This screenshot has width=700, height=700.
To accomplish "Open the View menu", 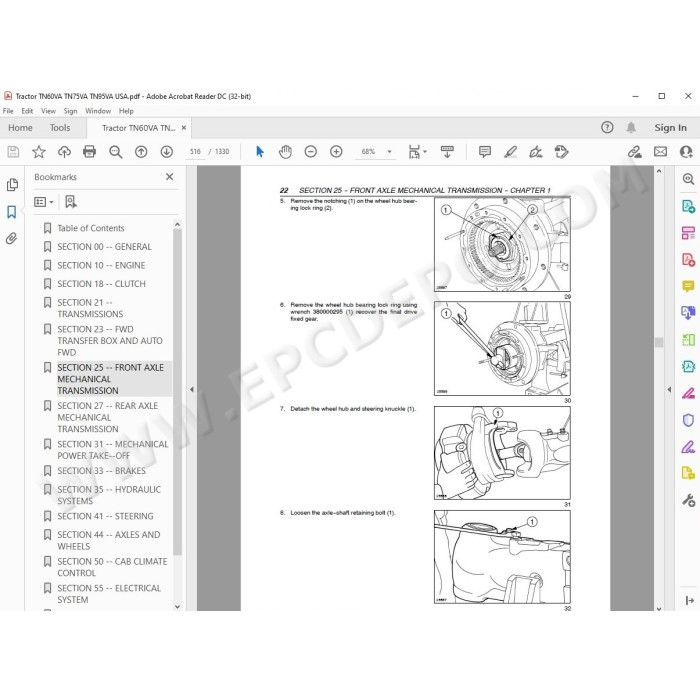I will point(48,111).
